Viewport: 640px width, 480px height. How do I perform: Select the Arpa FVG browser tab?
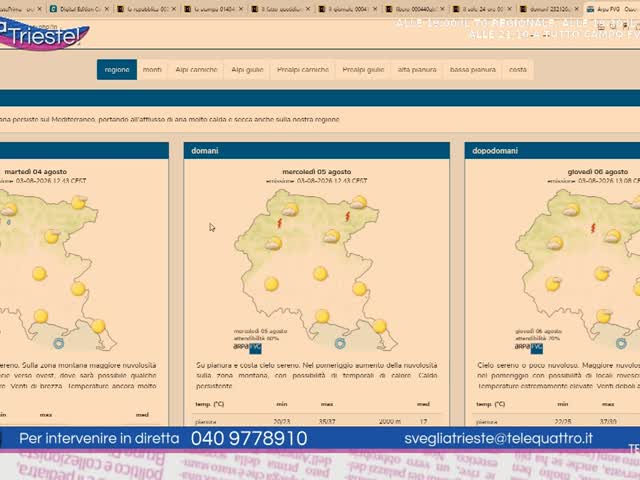pos(612,9)
